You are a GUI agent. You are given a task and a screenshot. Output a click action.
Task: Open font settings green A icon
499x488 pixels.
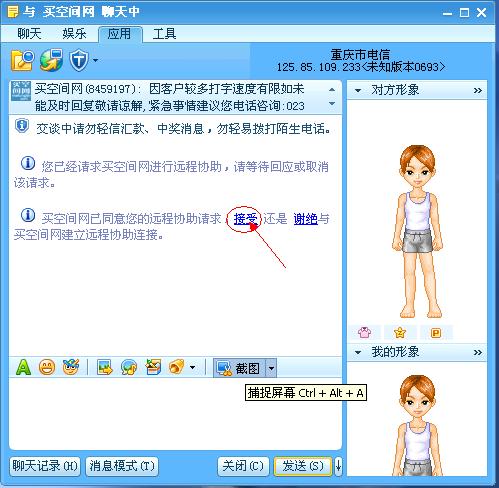click(x=23, y=367)
